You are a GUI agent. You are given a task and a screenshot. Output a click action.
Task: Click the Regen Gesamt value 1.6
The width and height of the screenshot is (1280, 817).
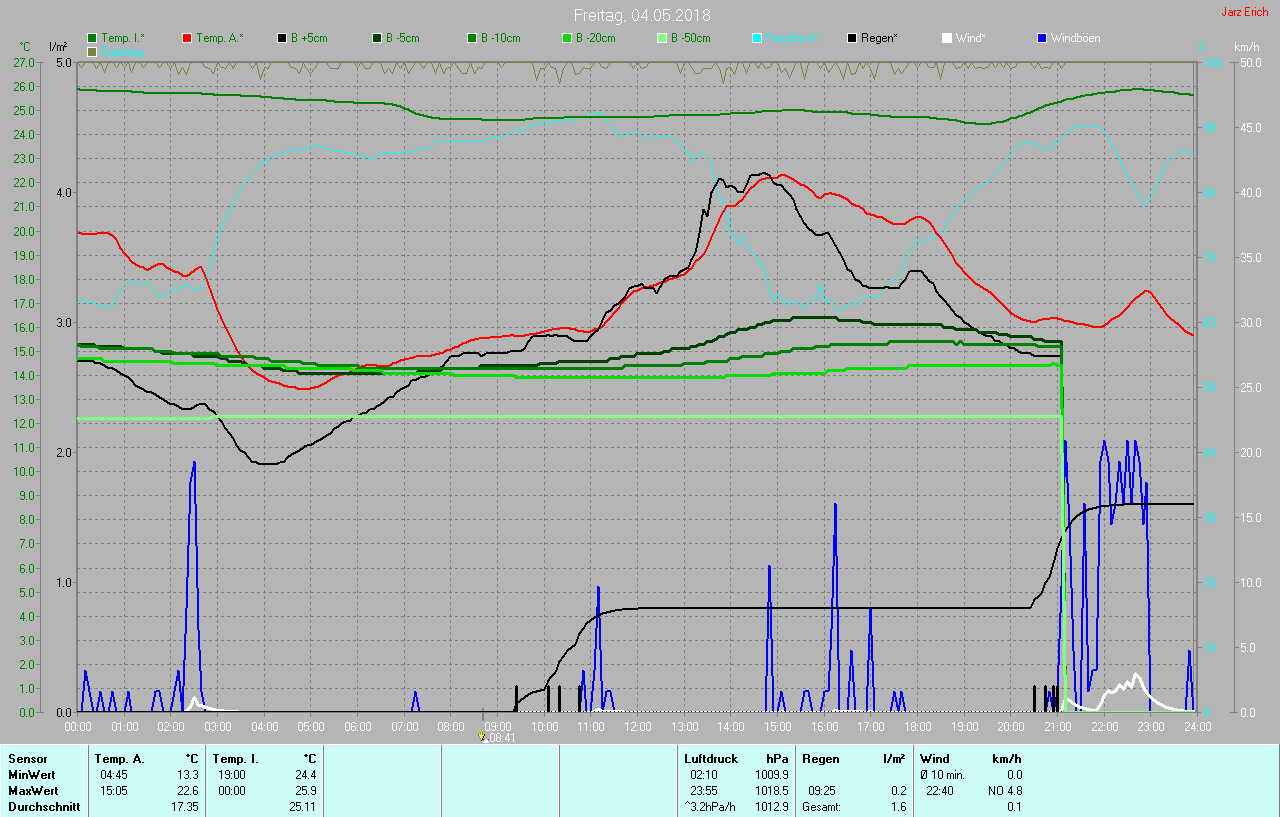click(898, 807)
